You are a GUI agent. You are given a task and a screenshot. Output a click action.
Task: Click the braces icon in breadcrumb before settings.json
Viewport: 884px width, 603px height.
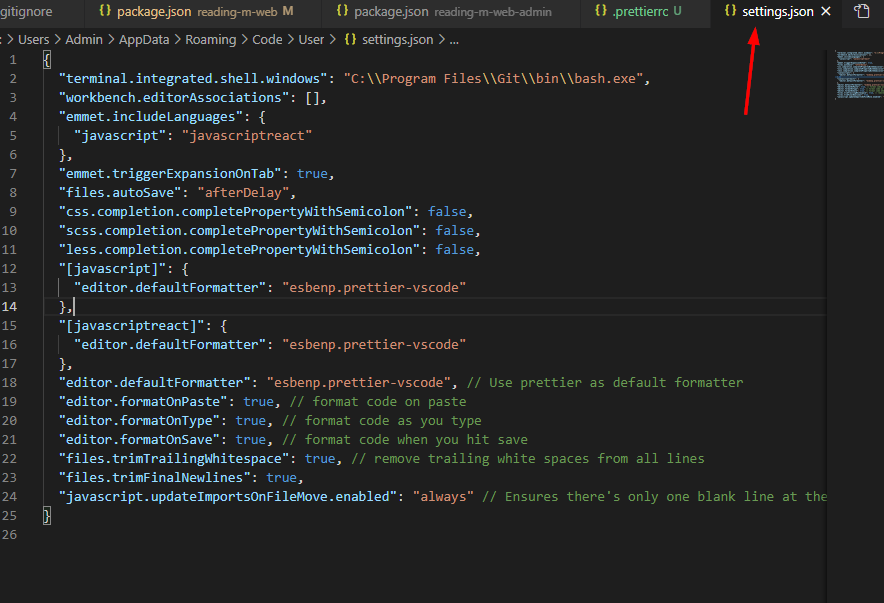pyautogui.click(x=350, y=40)
